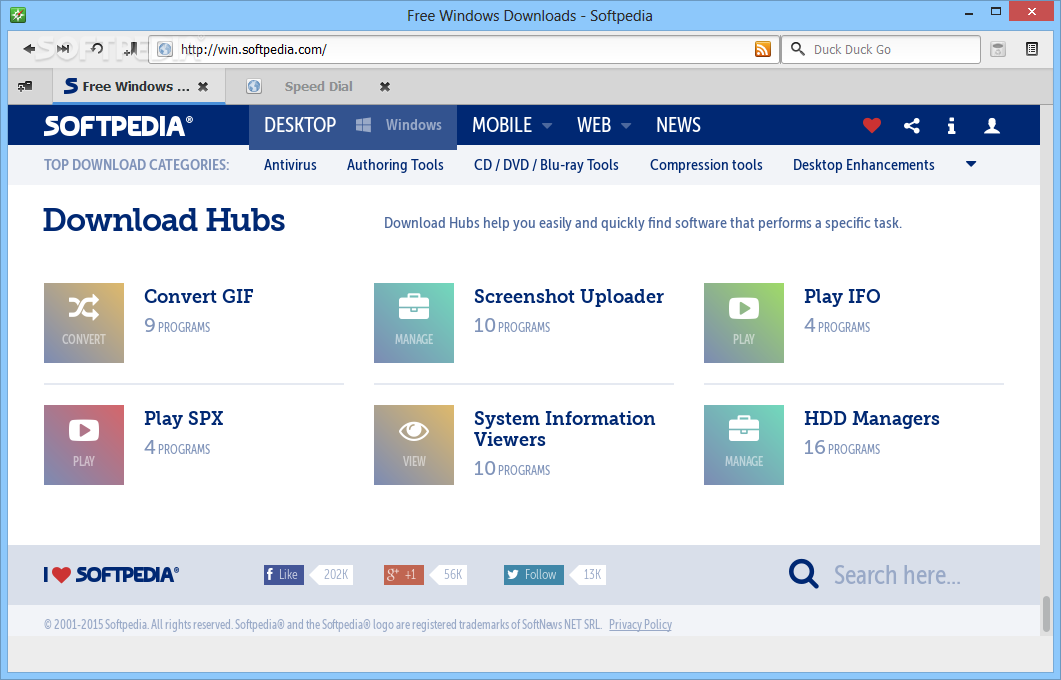
Task: Go back with the browser back arrow
Action: click(28, 49)
